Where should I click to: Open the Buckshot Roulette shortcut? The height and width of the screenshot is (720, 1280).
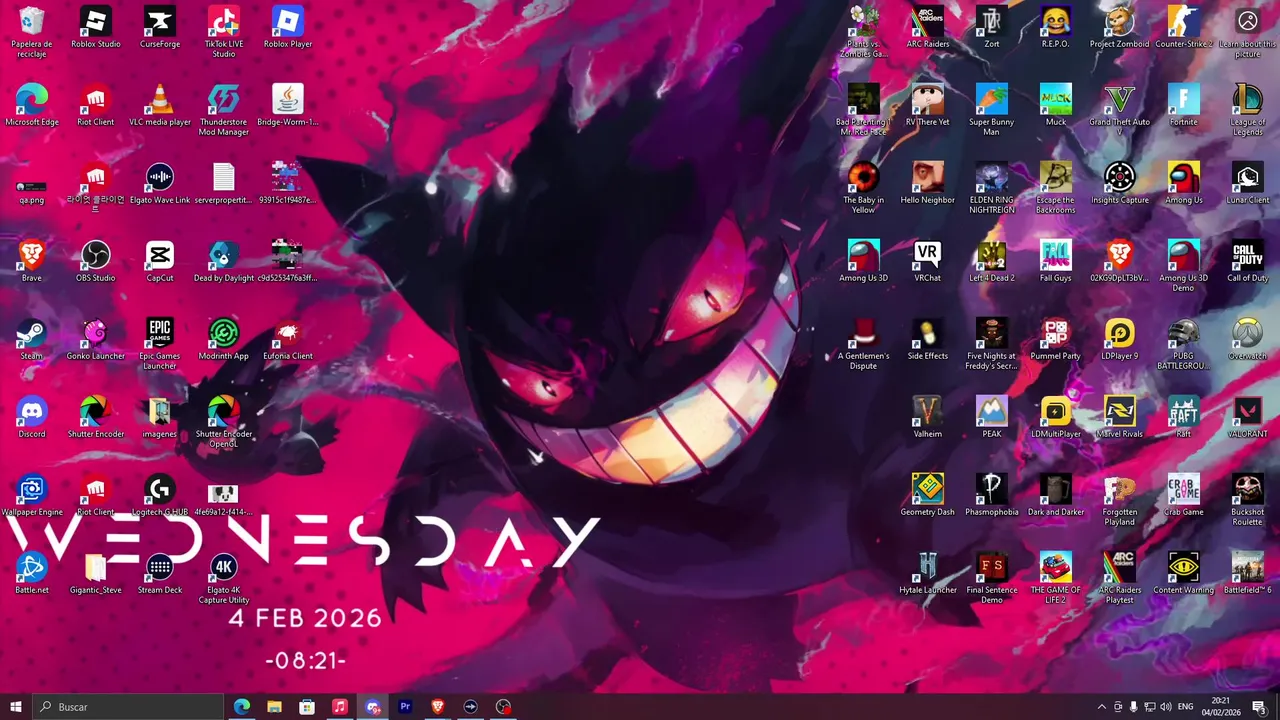click(1248, 500)
